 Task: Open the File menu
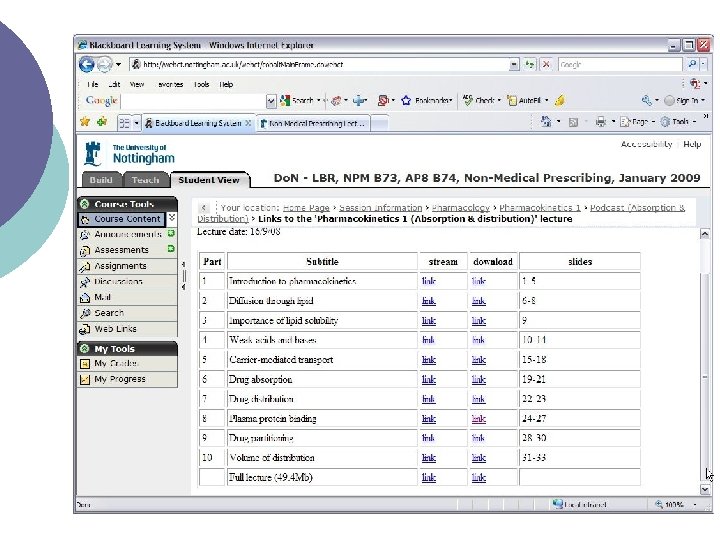click(x=92, y=84)
